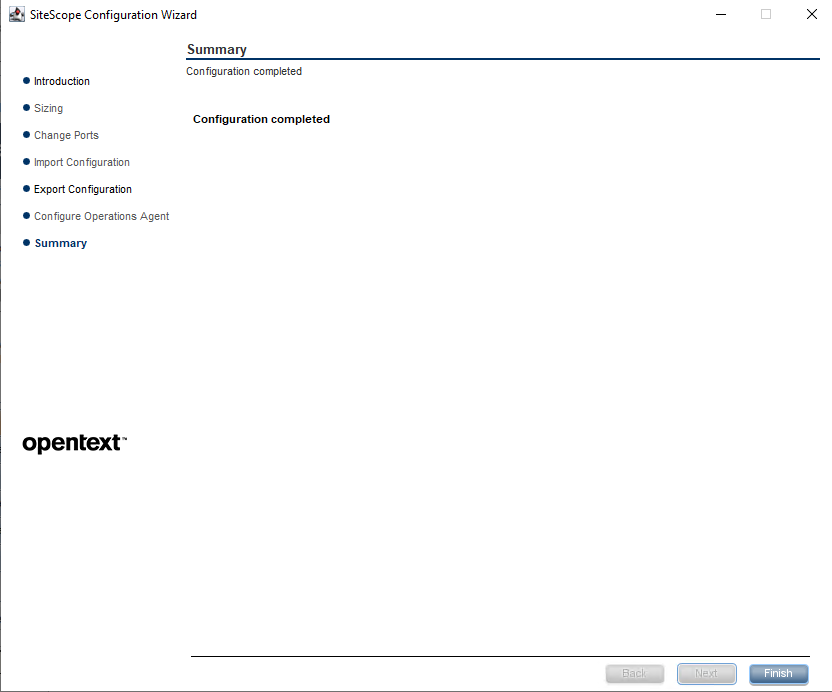Click the 'SiteScope Configuration Wizard' window title

point(113,15)
